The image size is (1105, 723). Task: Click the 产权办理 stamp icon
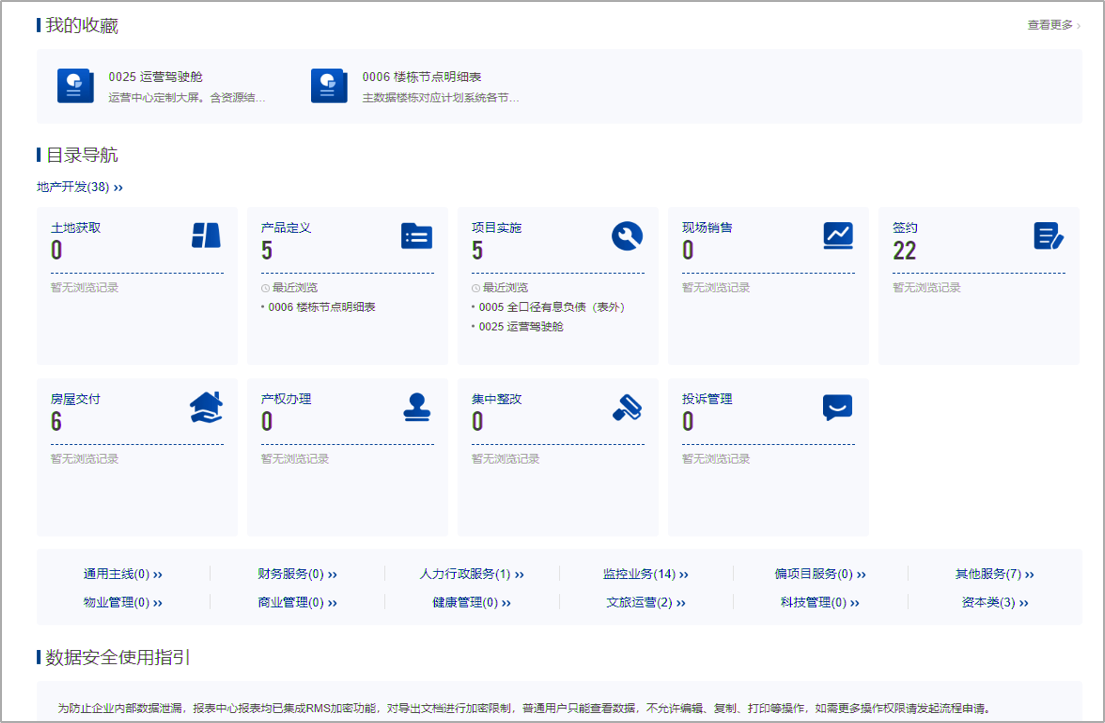click(x=416, y=407)
